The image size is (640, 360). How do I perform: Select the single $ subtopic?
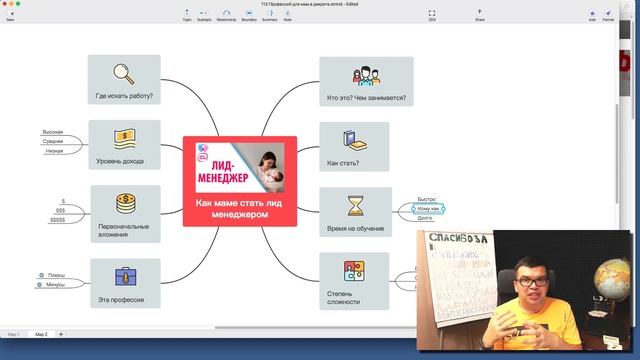63,201
